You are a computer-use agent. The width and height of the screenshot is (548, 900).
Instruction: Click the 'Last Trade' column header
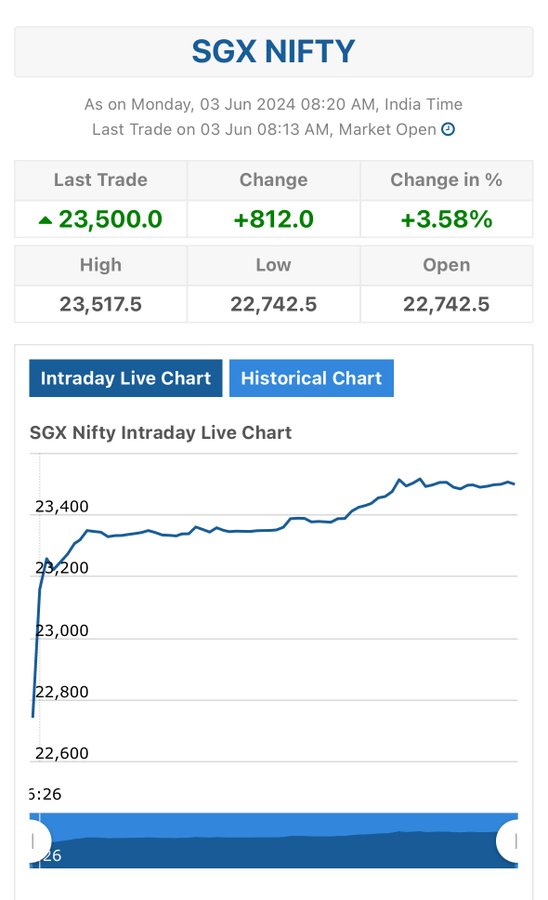100,180
